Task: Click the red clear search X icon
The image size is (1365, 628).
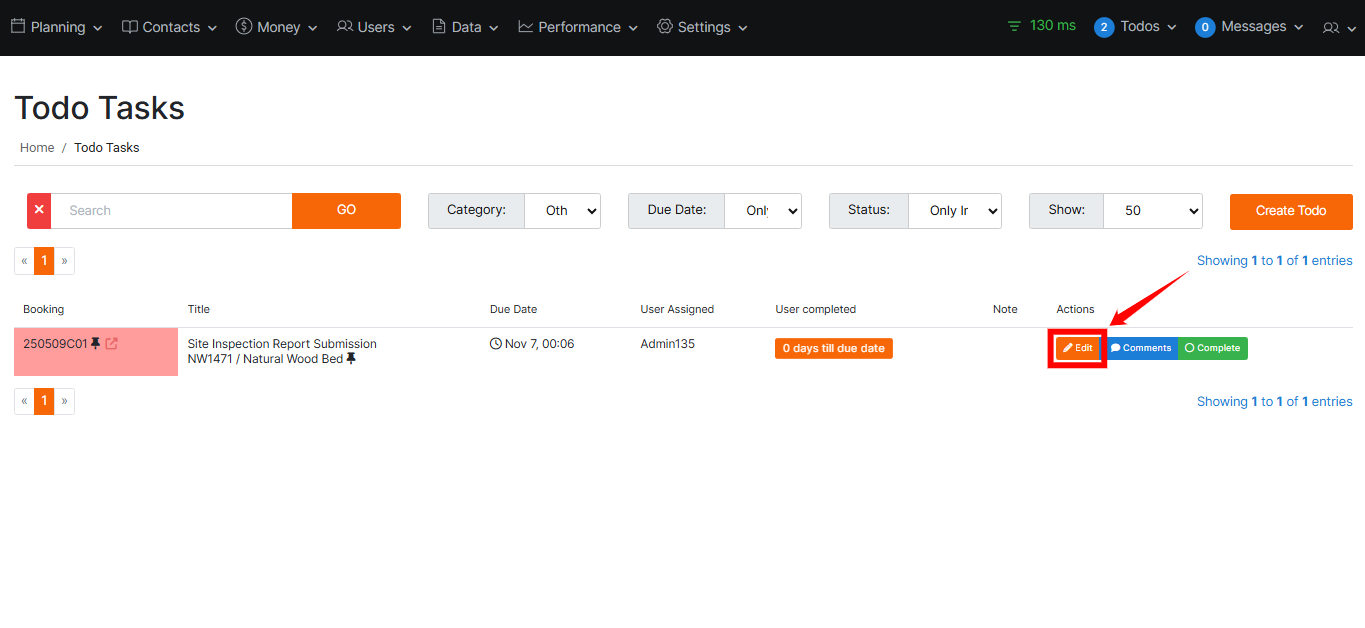Action: (x=39, y=211)
